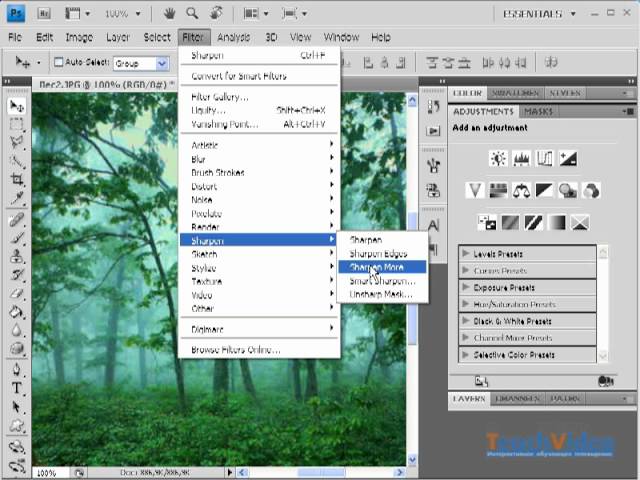
Task: Select the Brush tool
Action: point(16,238)
